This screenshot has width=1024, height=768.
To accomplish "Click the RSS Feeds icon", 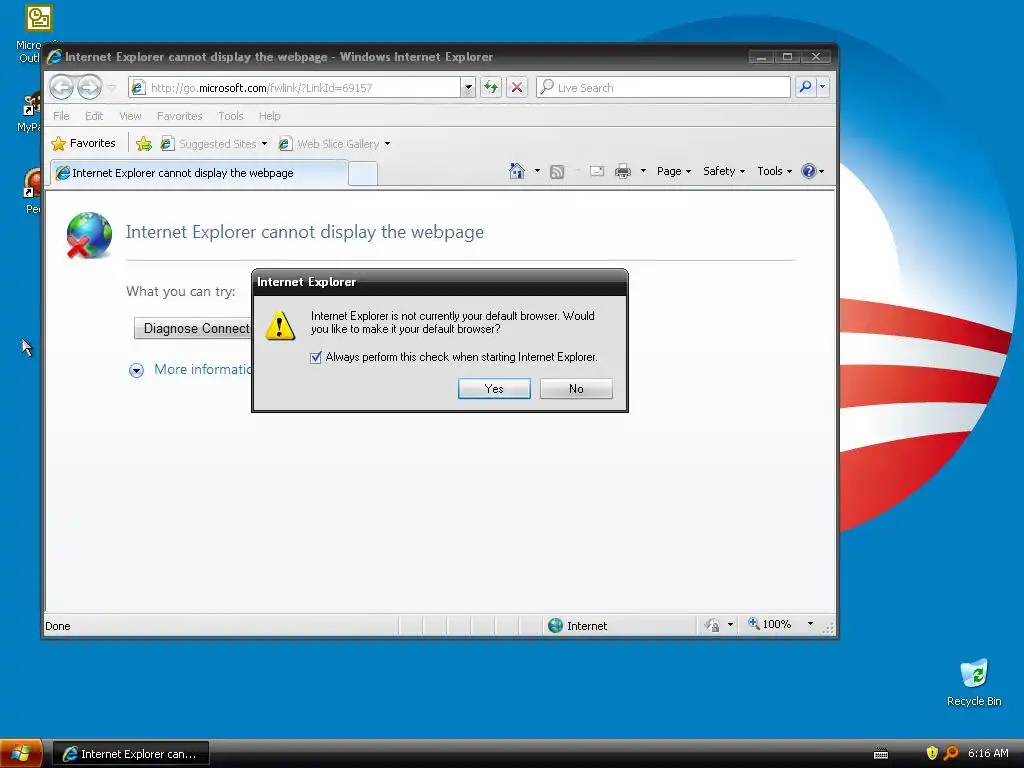I will coord(556,172).
